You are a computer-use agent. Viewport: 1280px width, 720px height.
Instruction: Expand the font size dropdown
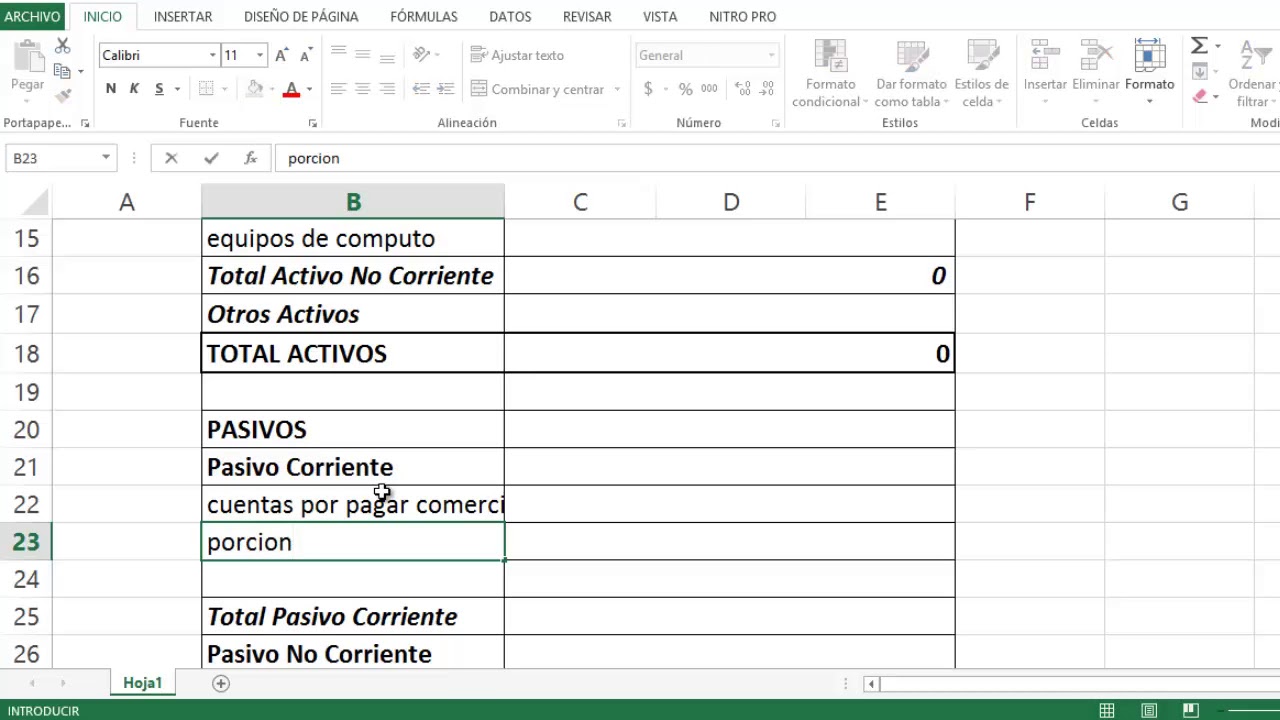tap(259, 55)
